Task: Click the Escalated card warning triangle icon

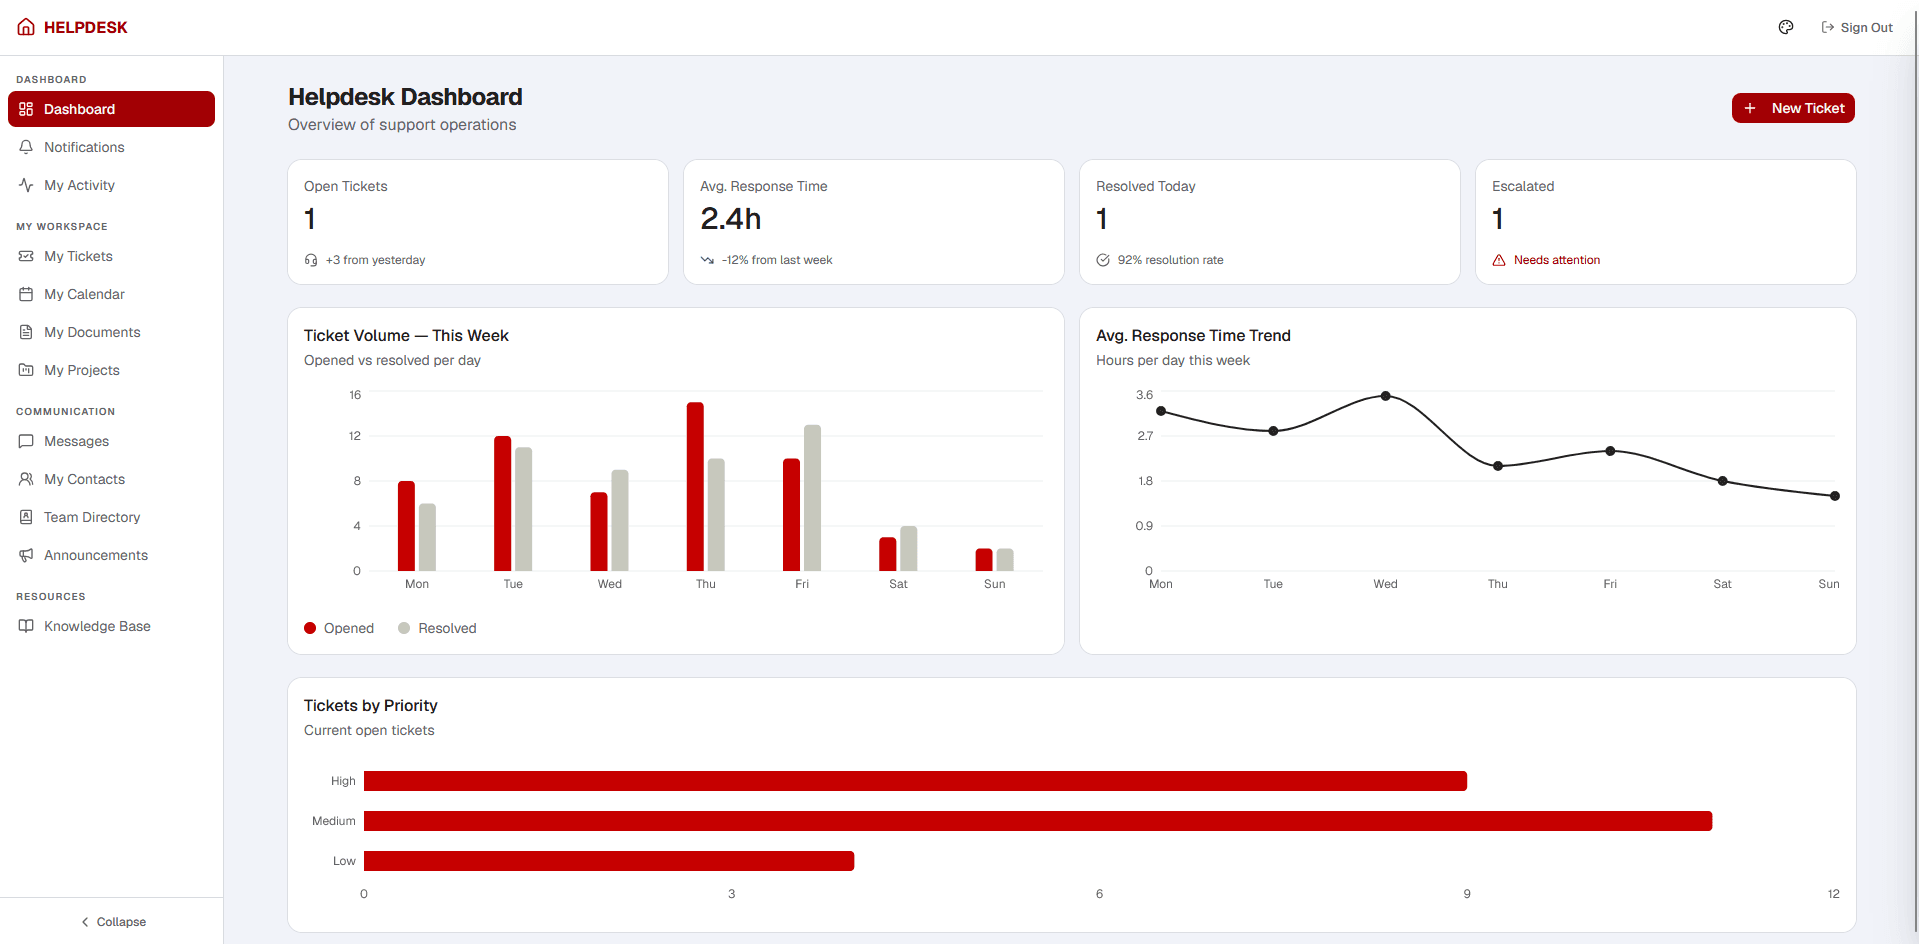Action: 1499,260
